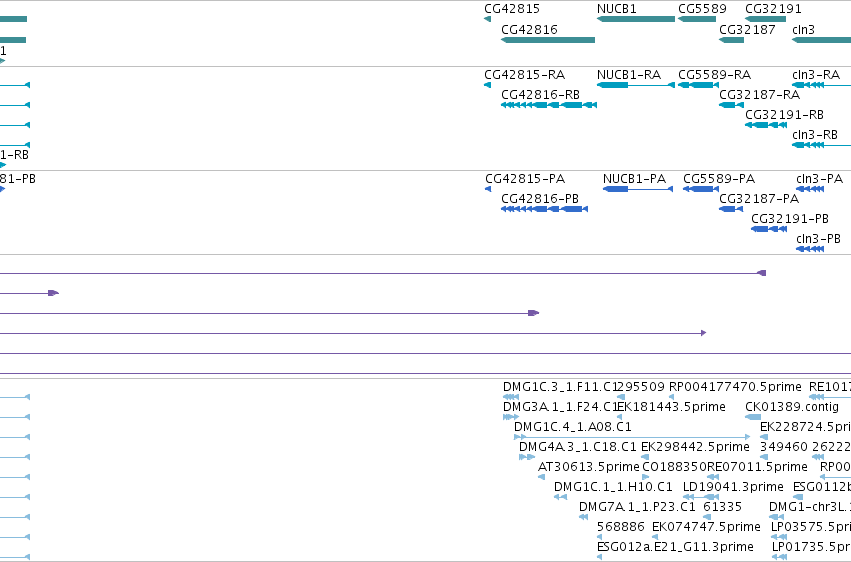This screenshot has width=851, height=562.
Task: Click the DMG1C.3_1.F11.C1 EST label
Action: 560,387
